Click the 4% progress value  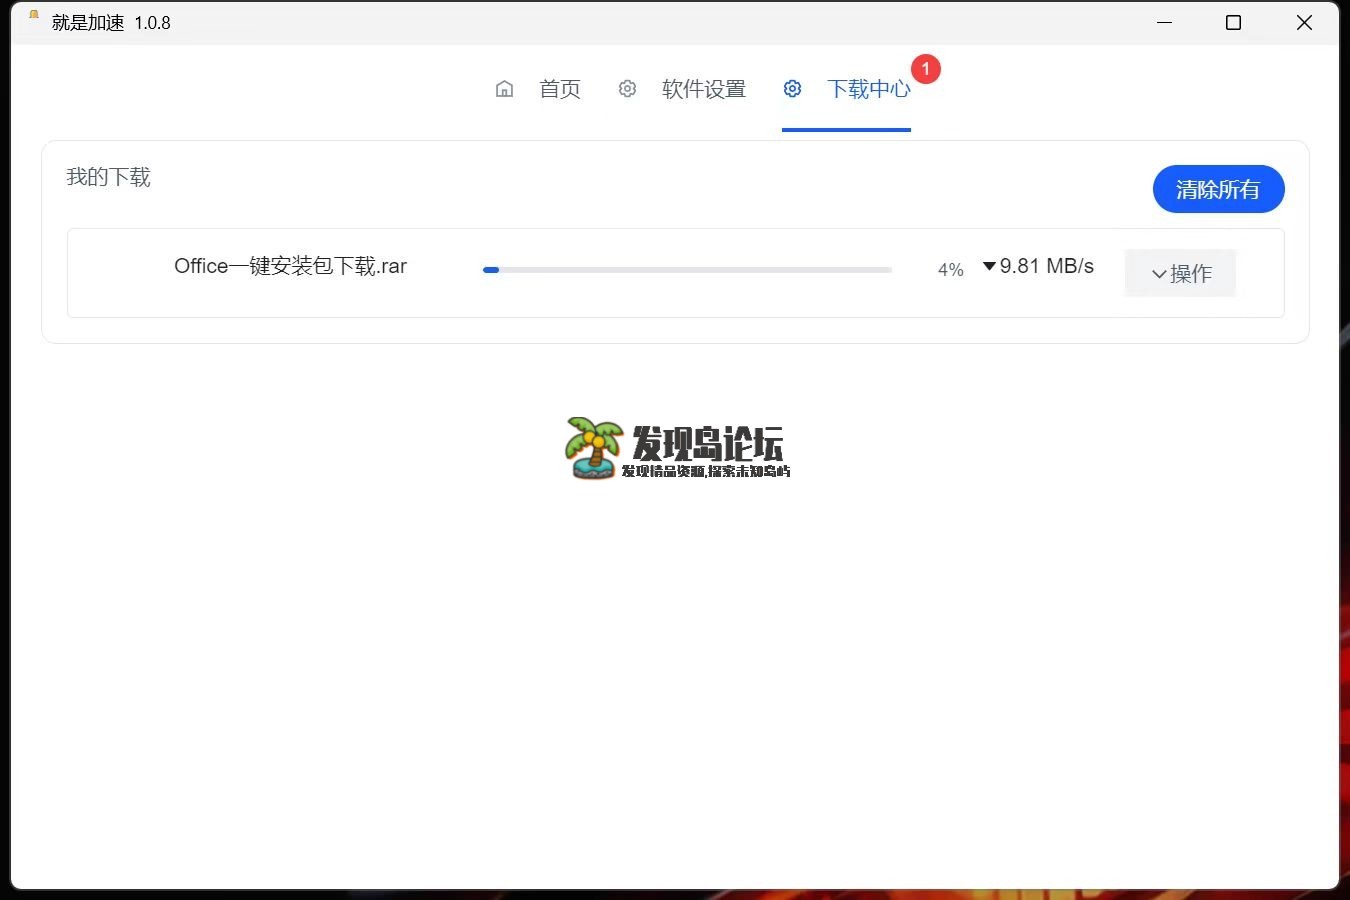(x=951, y=270)
